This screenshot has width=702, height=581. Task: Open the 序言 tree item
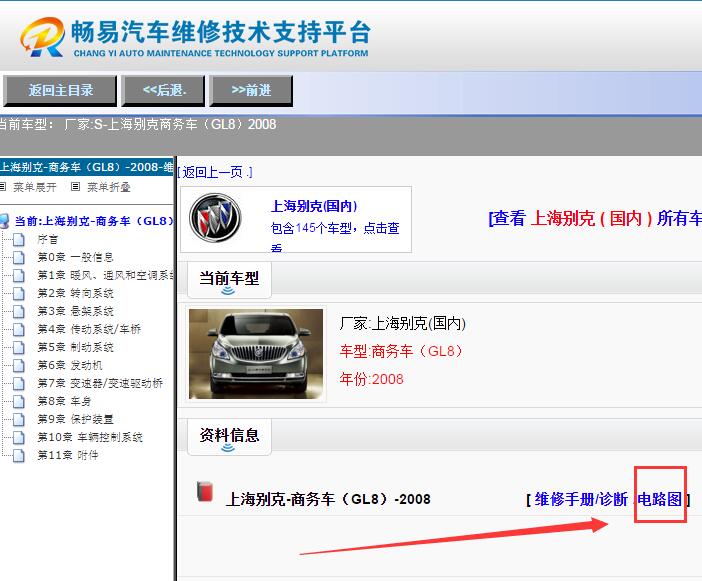click(47, 239)
